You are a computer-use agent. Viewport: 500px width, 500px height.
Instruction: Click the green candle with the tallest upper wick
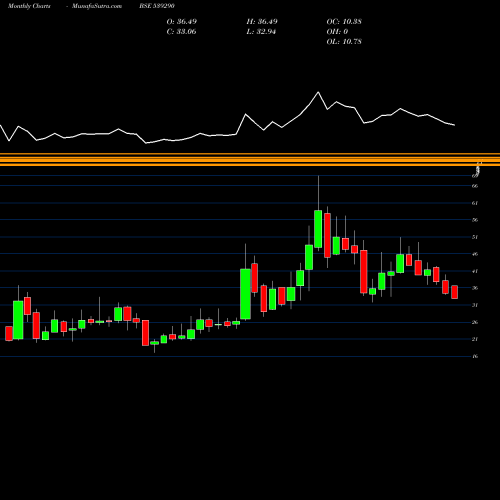click(318, 229)
